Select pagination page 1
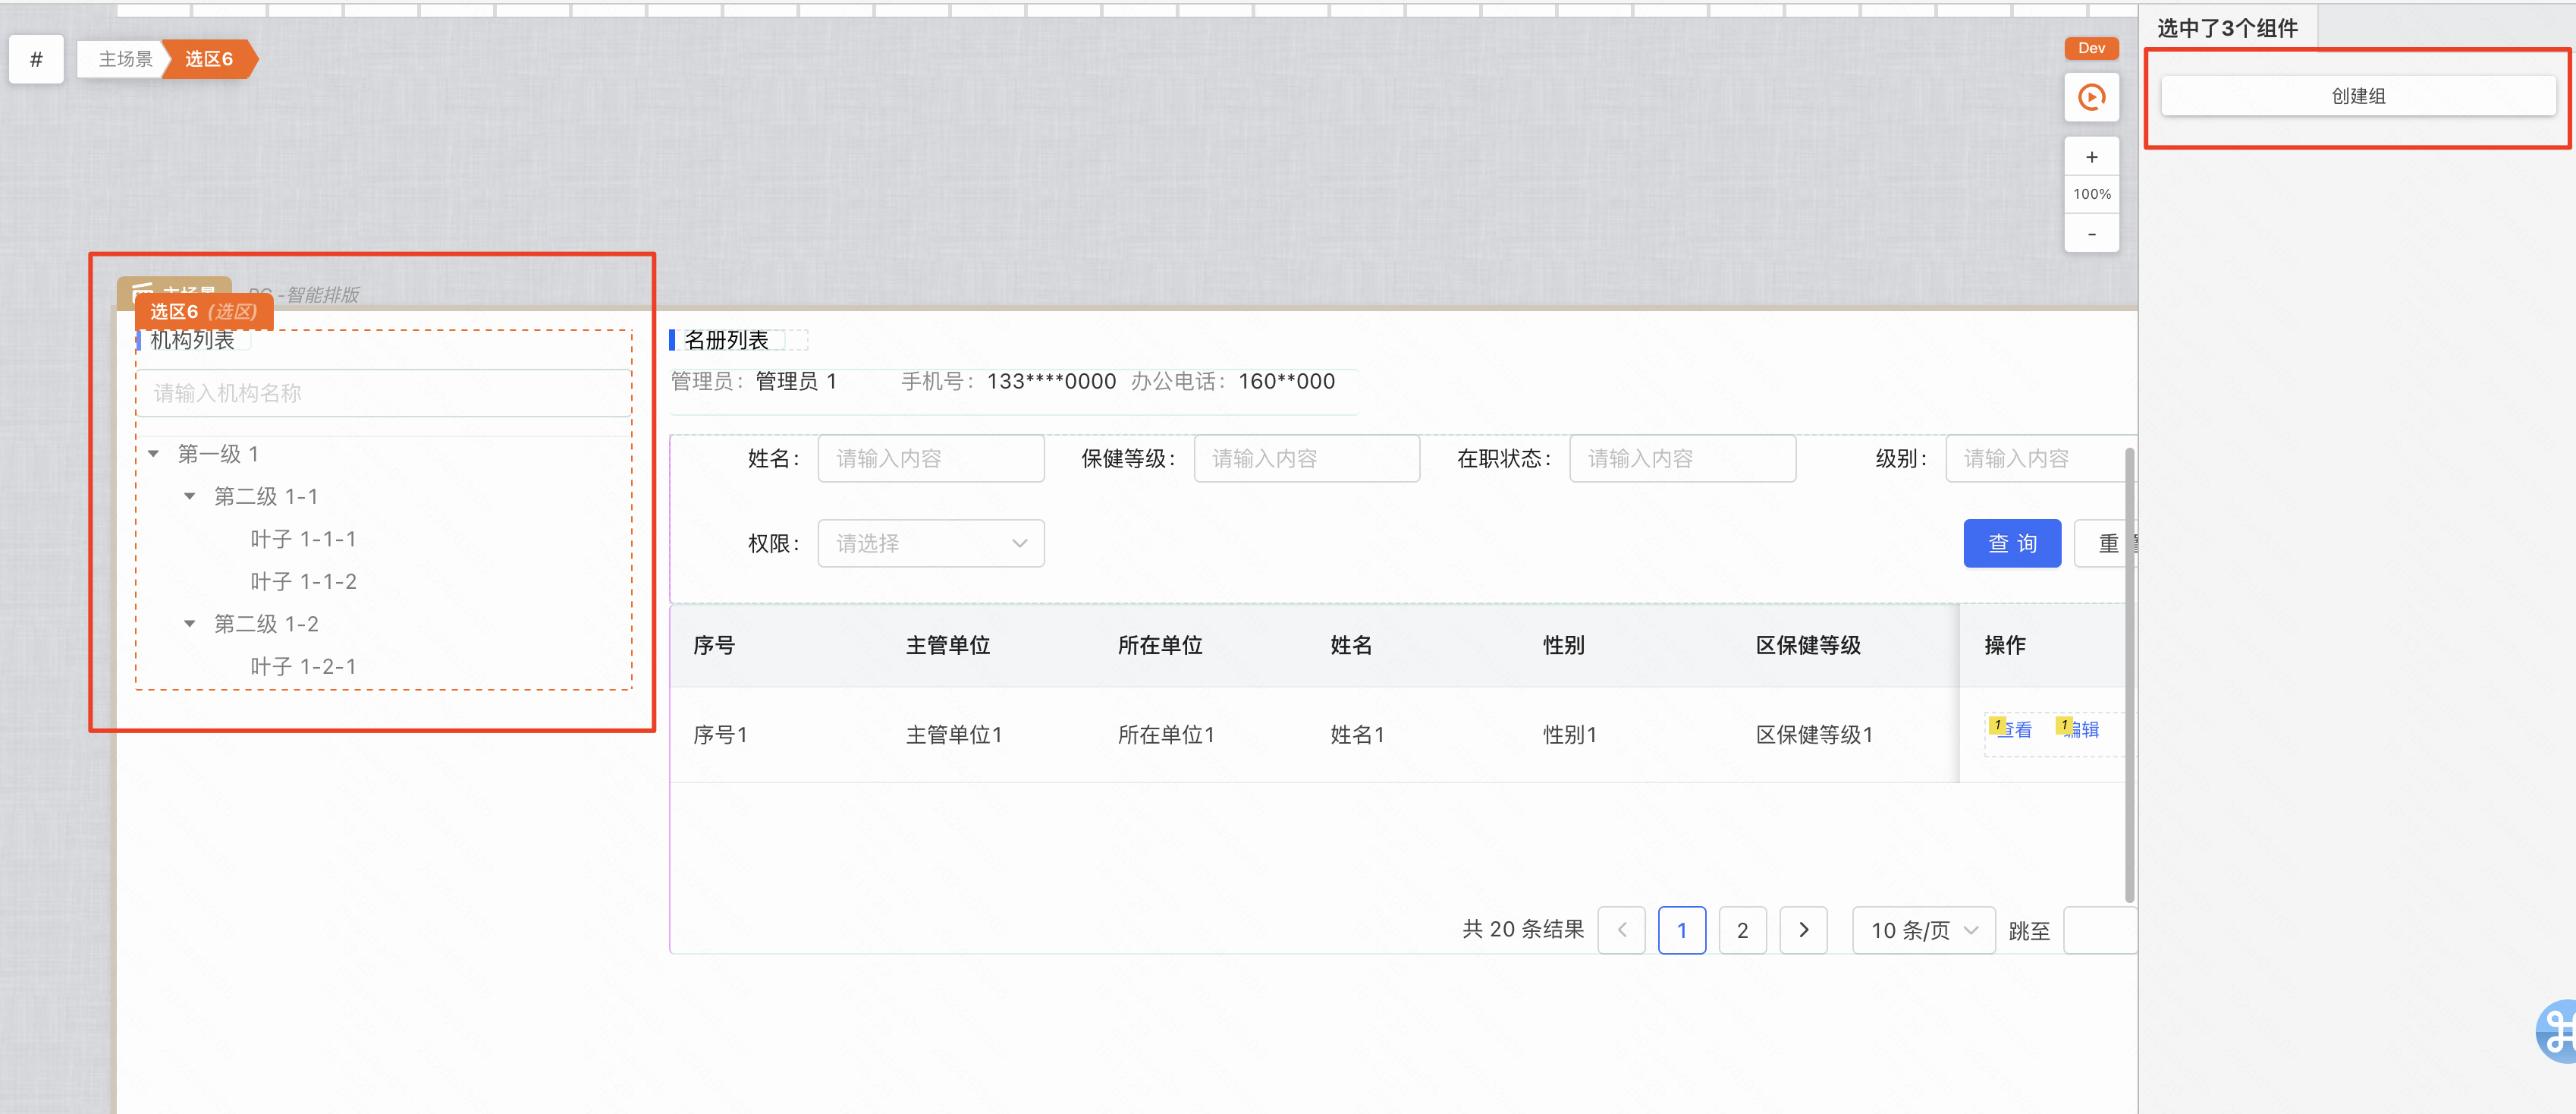Viewport: 2576px width, 1114px height. (x=1682, y=930)
